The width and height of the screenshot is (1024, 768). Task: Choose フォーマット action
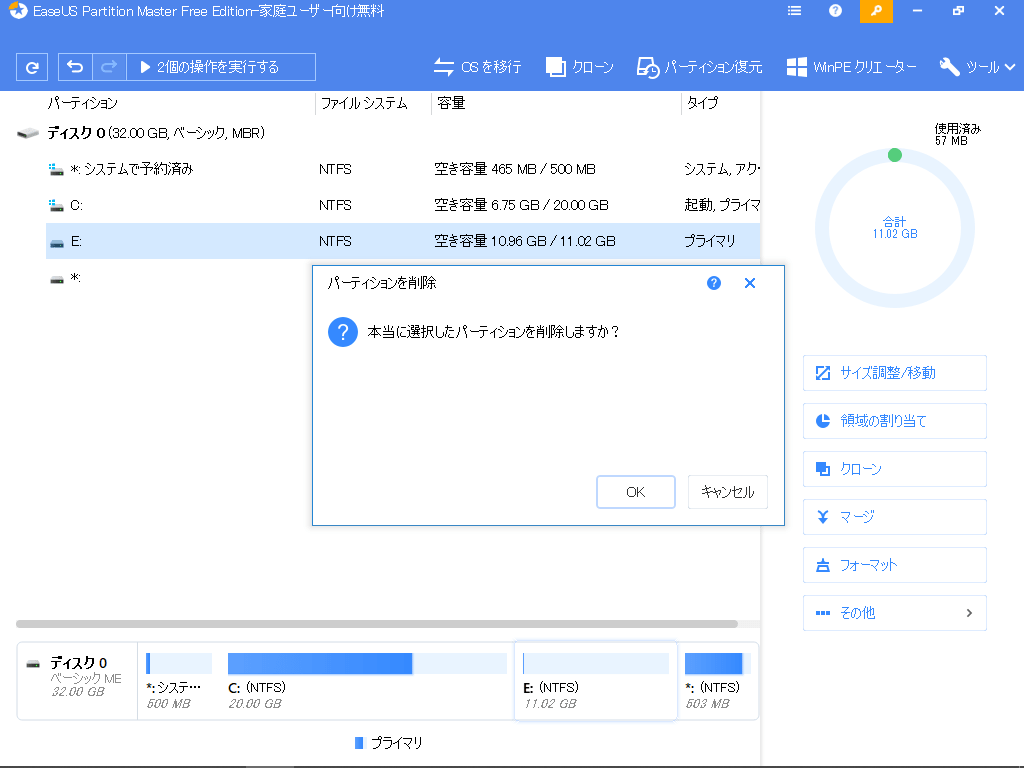[x=894, y=565]
